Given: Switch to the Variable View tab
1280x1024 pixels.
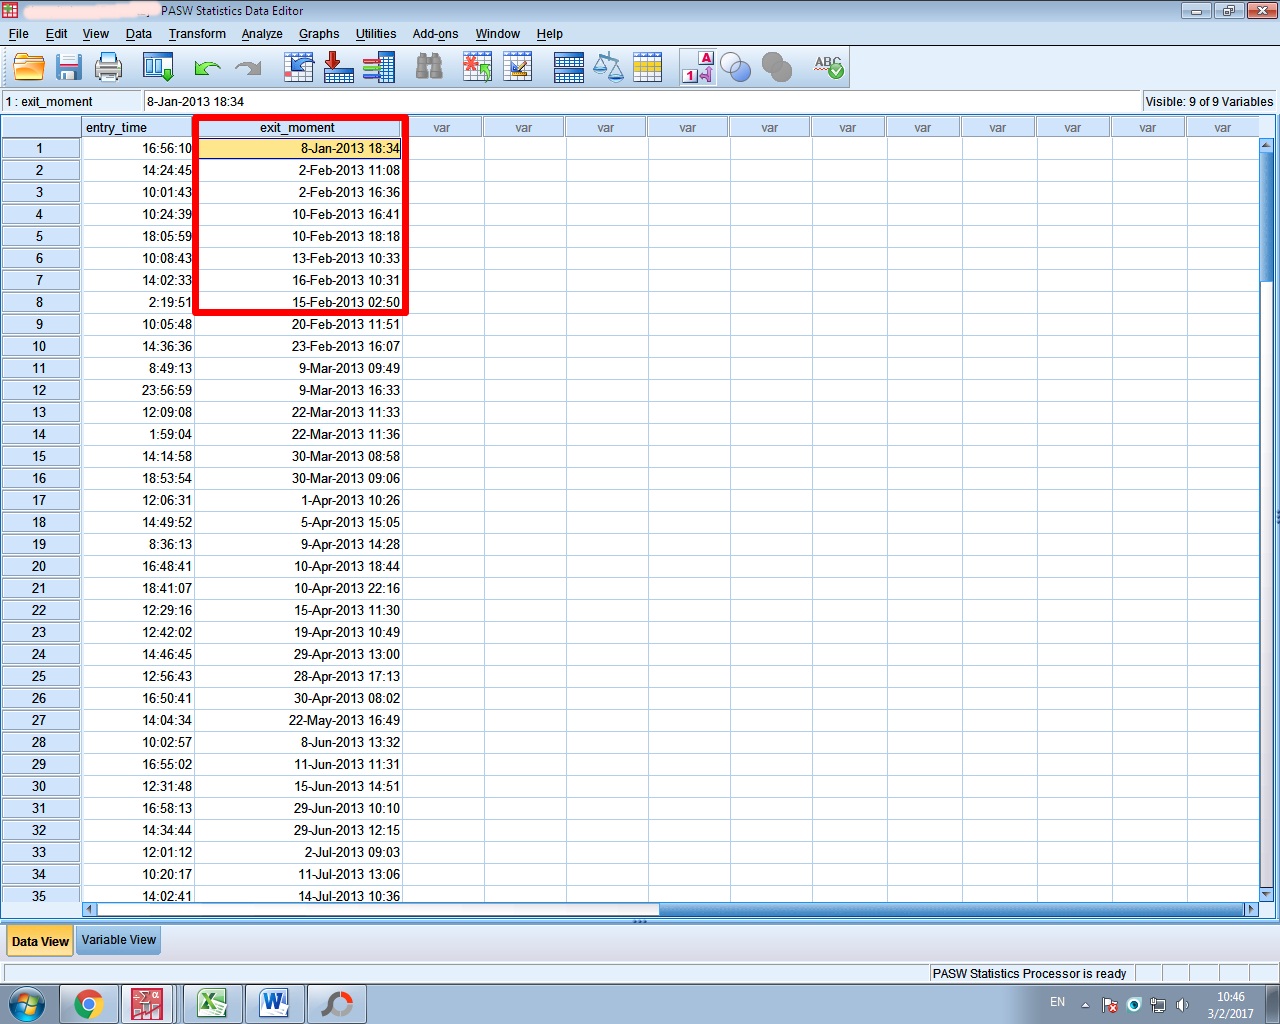Looking at the screenshot, I should click(119, 940).
